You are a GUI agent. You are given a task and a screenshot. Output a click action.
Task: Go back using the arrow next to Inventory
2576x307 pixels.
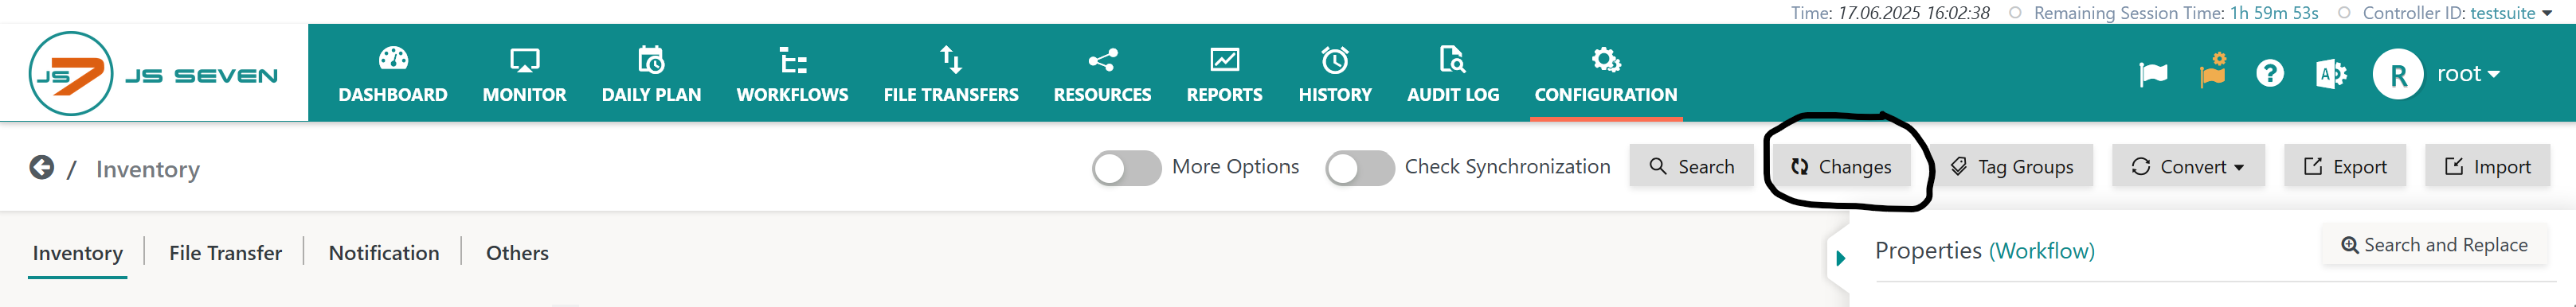point(41,167)
